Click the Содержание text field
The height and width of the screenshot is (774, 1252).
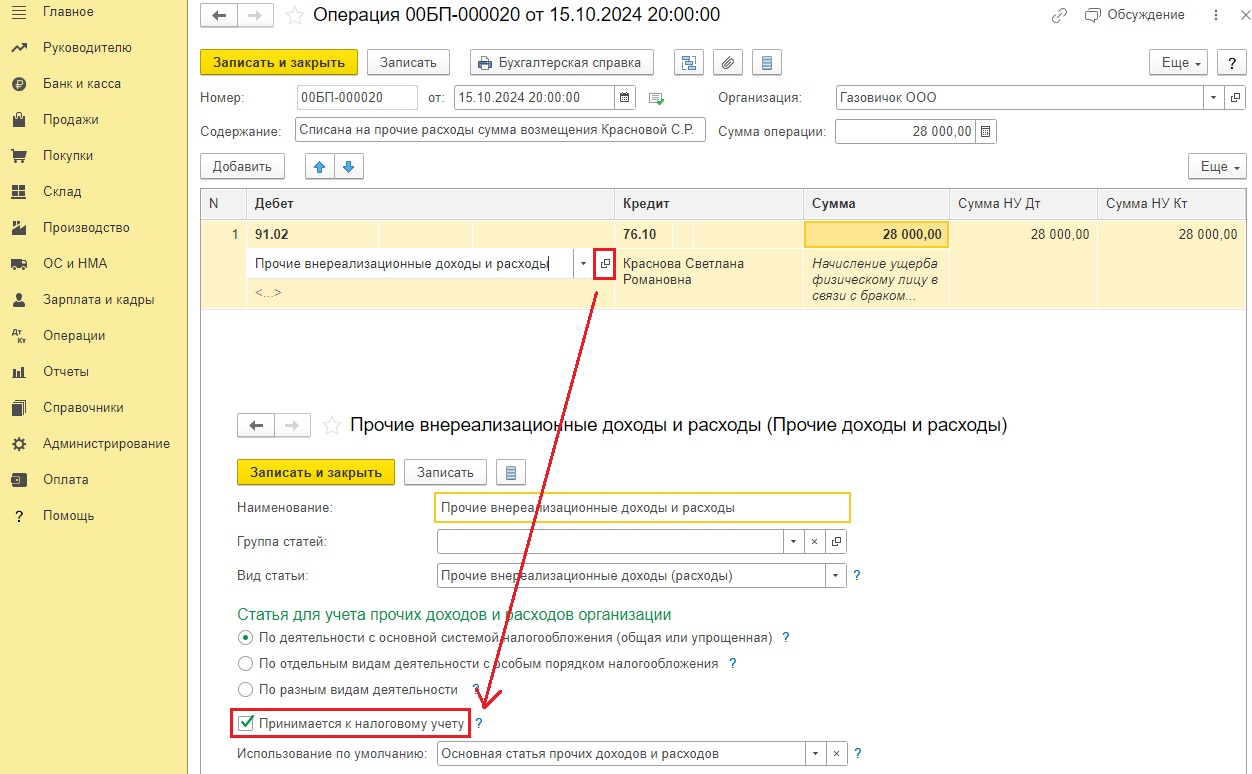pyautogui.click(x=500, y=130)
